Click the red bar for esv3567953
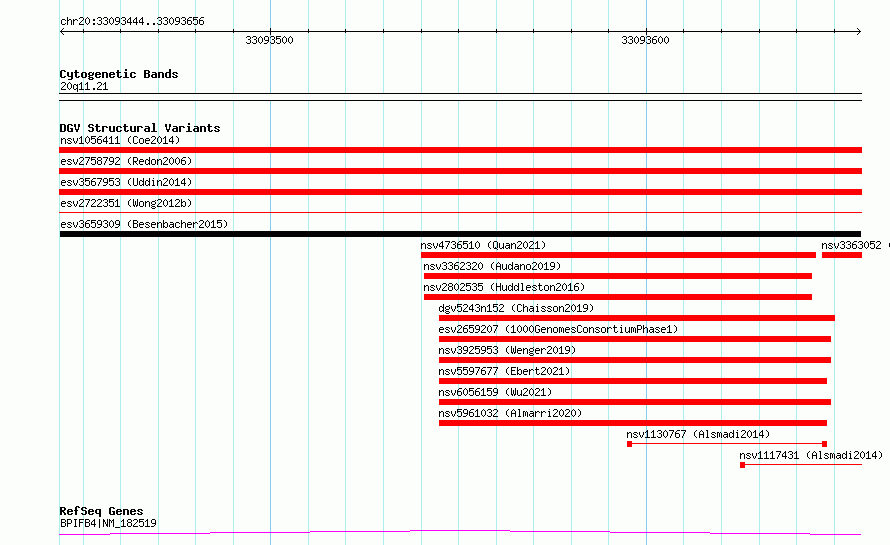Image resolution: width=890 pixels, height=545 pixels. click(460, 192)
